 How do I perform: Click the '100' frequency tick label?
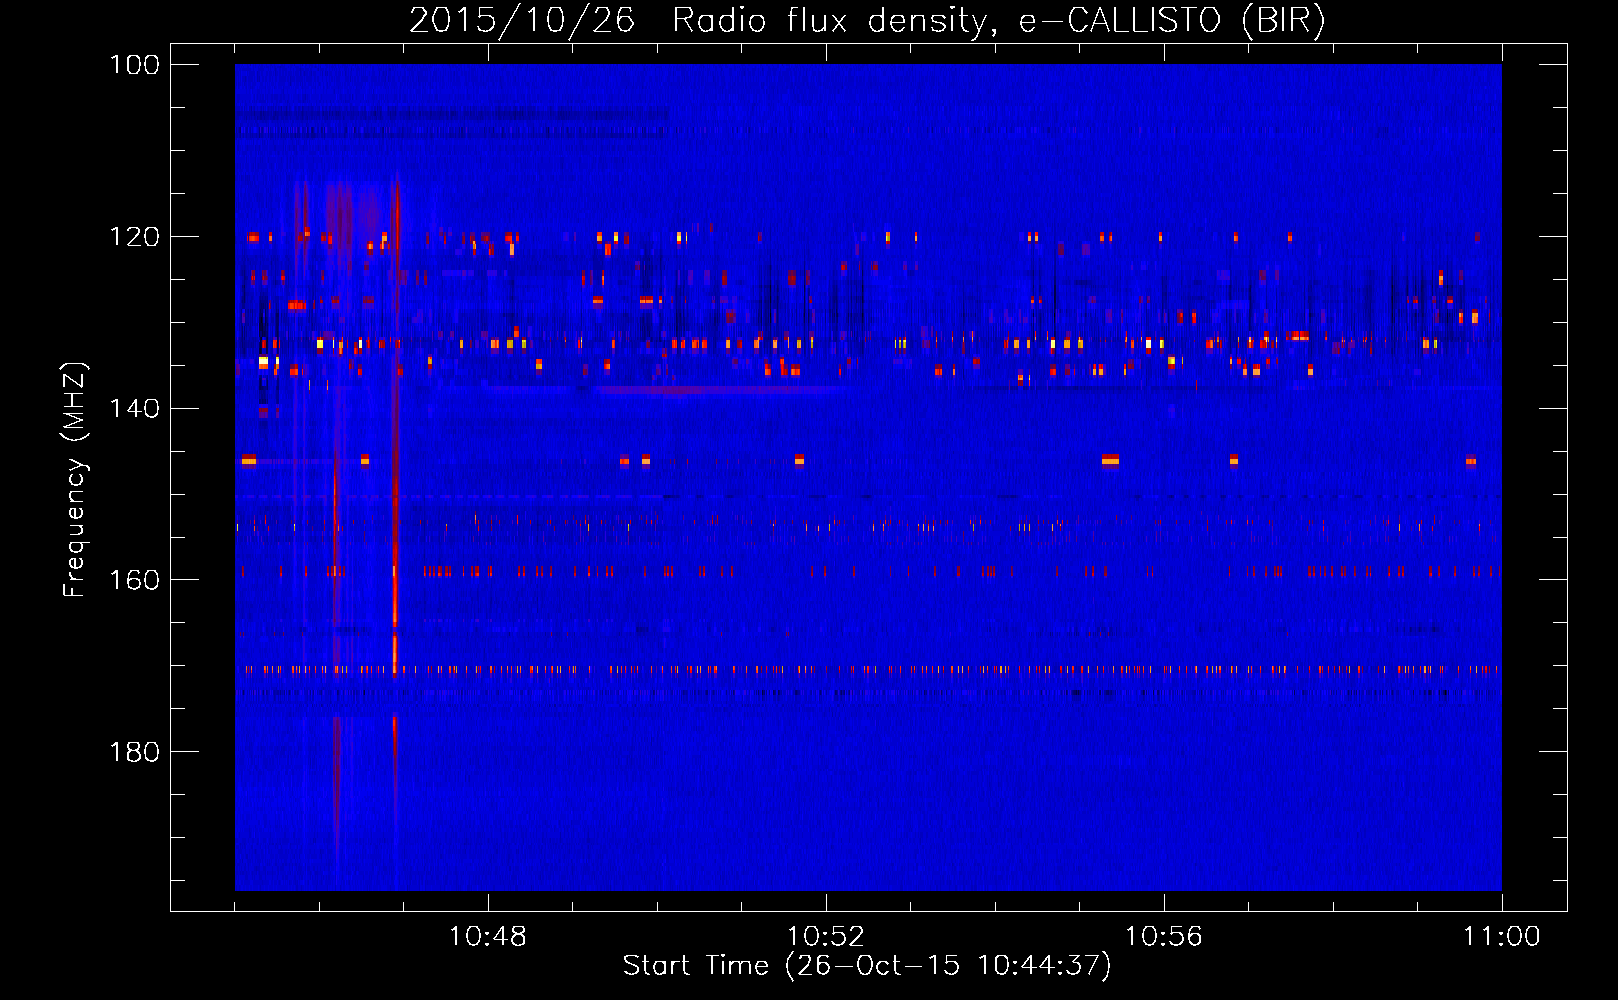(x=135, y=65)
